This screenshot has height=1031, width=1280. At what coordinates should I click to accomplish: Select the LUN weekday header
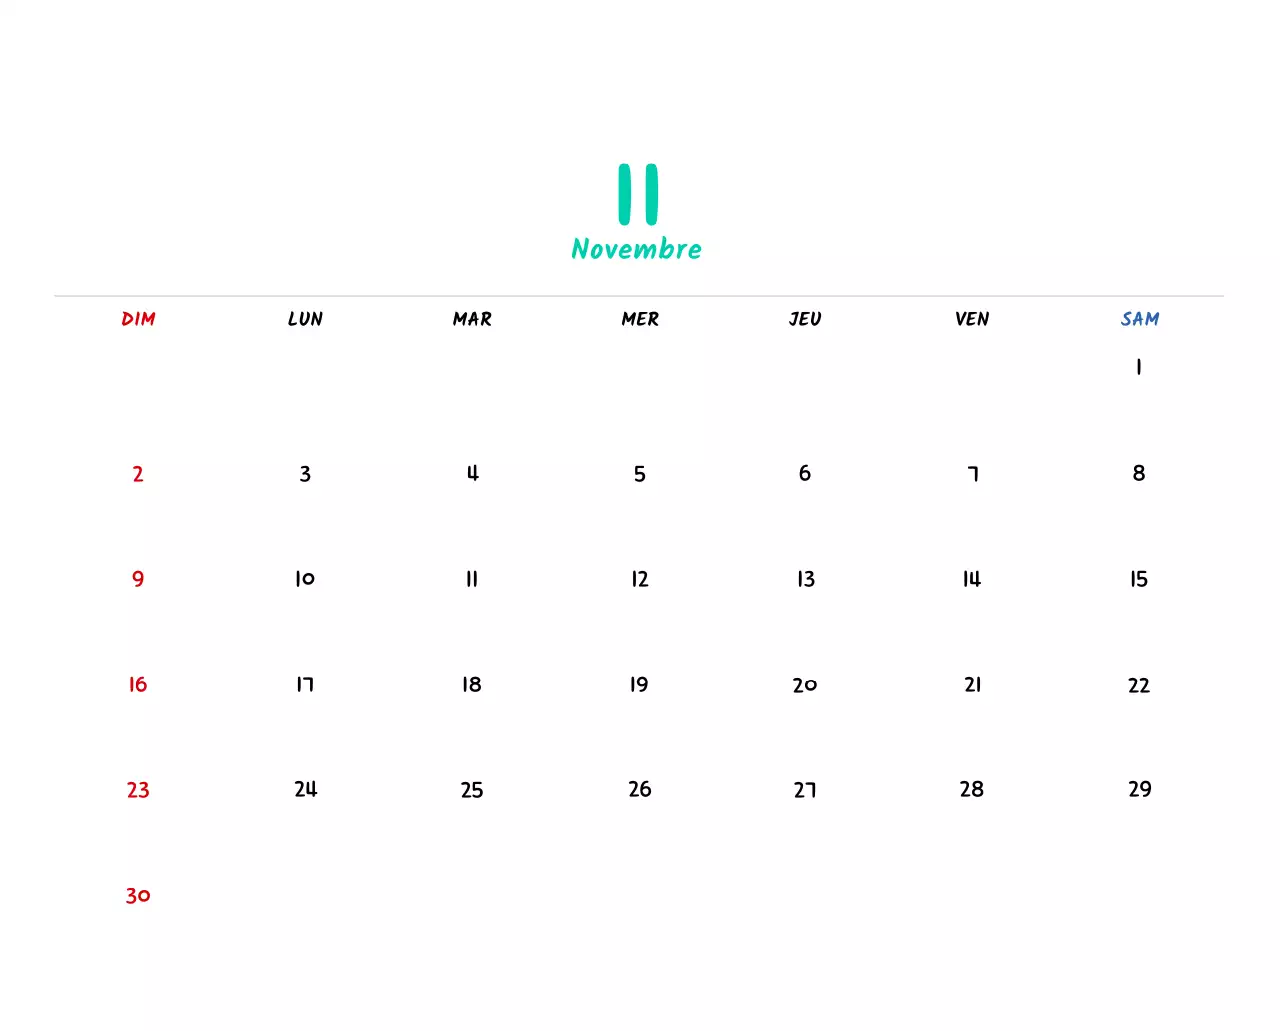305,319
